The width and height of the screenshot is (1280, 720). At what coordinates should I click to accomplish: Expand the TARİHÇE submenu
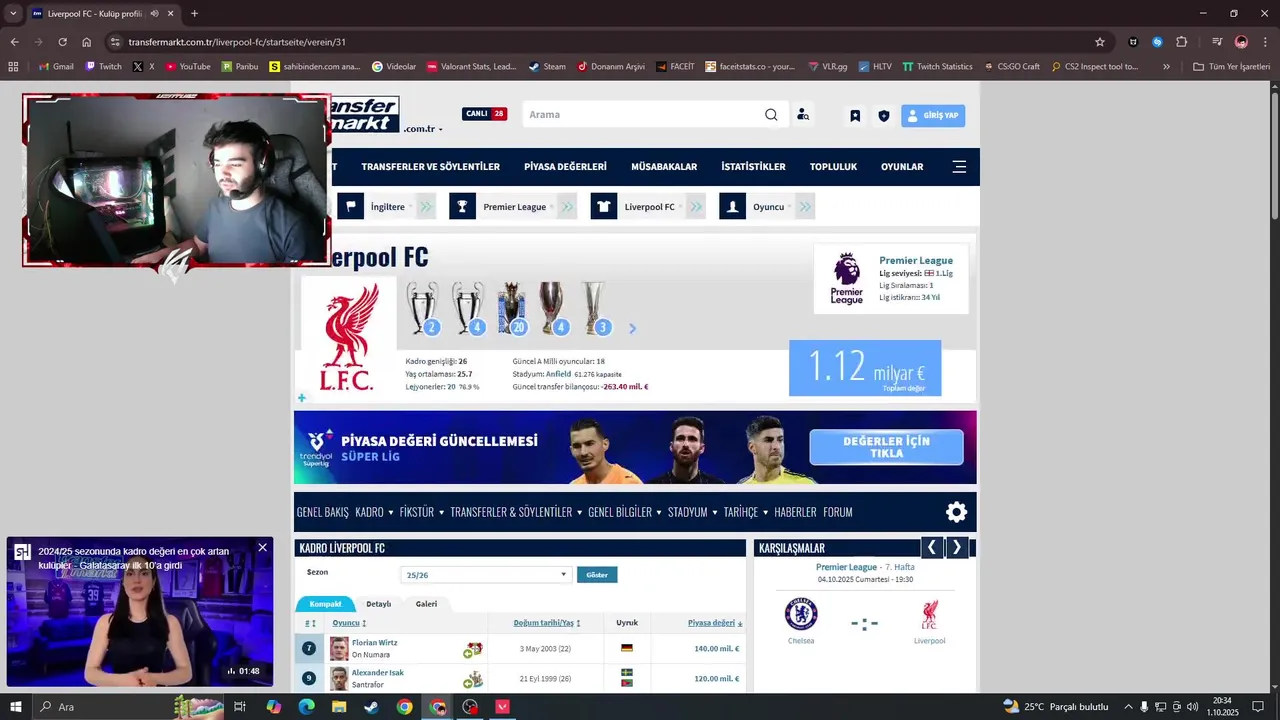[746, 512]
